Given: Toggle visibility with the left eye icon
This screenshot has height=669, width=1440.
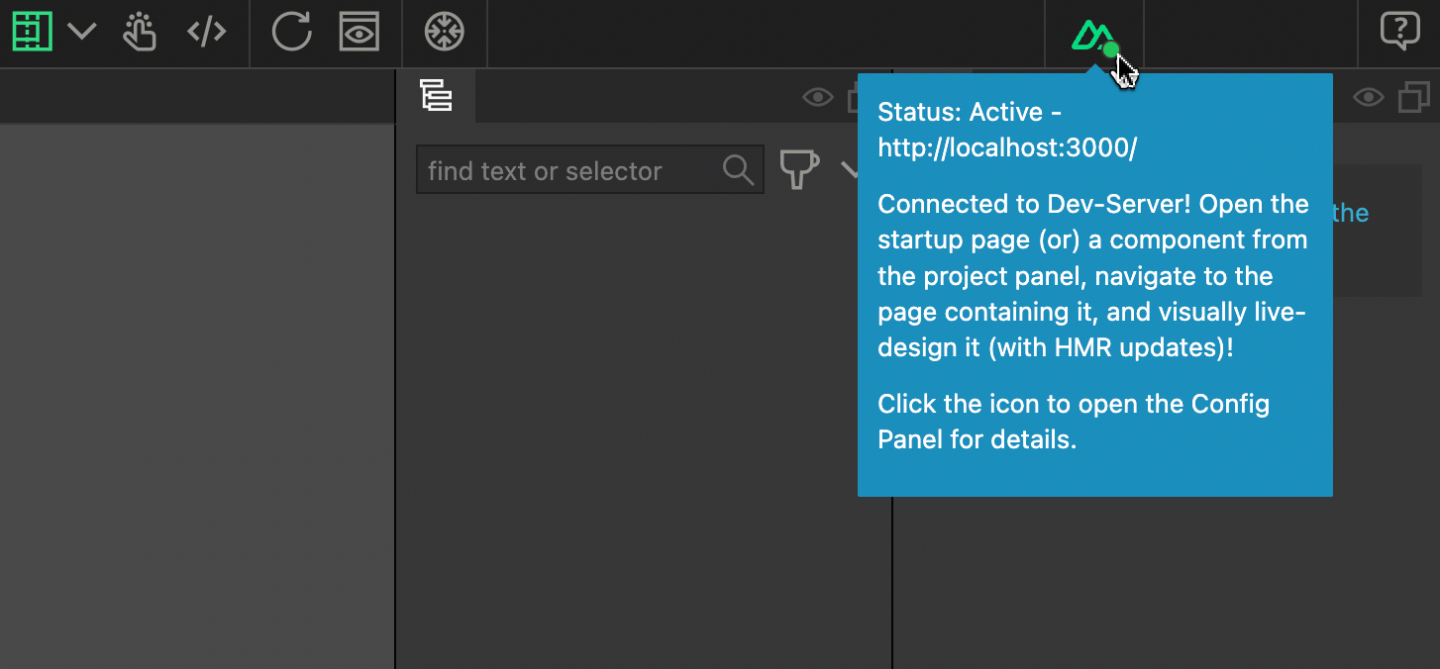Looking at the screenshot, I should (818, 97).
